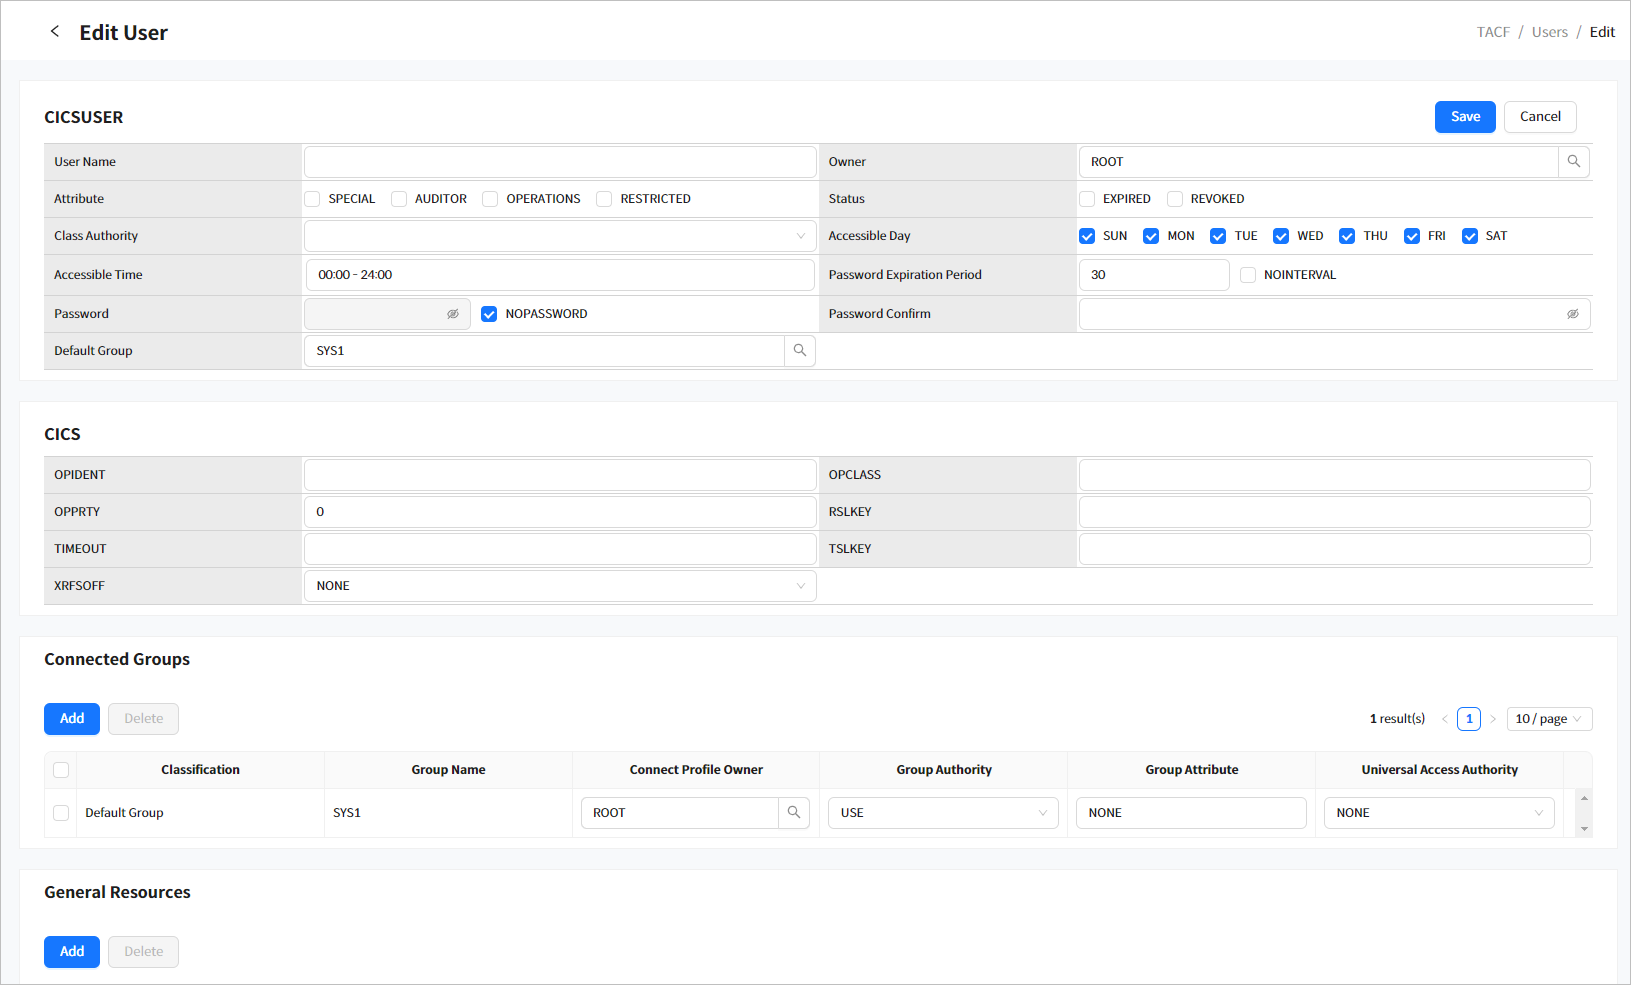Go to previous page of Connected Groups

[x=1444, y=719]
